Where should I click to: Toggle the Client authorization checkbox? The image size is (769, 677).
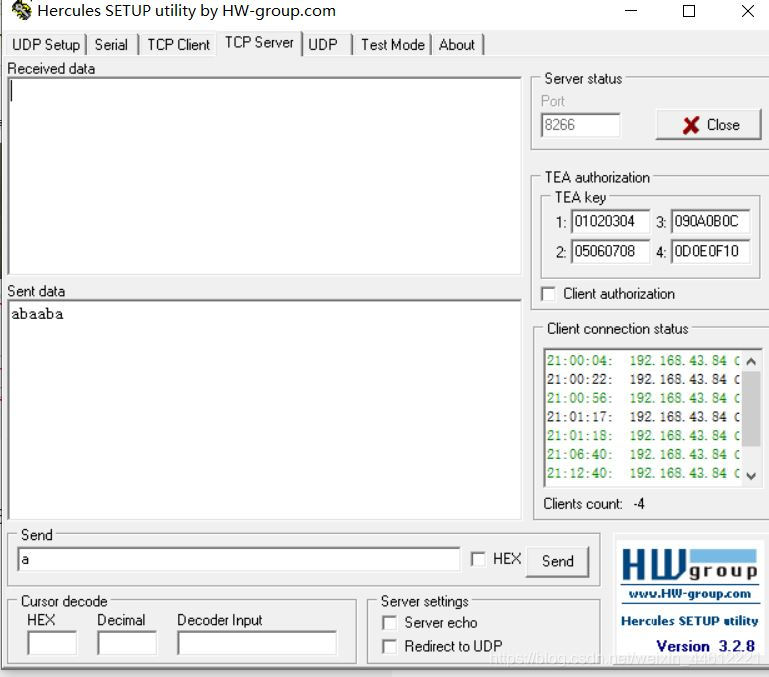pos(548,294)
